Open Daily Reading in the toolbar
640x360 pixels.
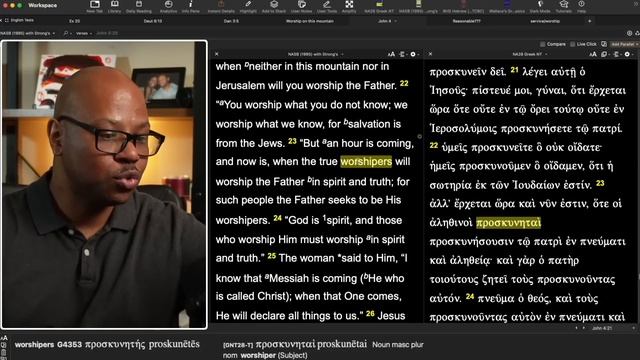(x=139, y=7)
